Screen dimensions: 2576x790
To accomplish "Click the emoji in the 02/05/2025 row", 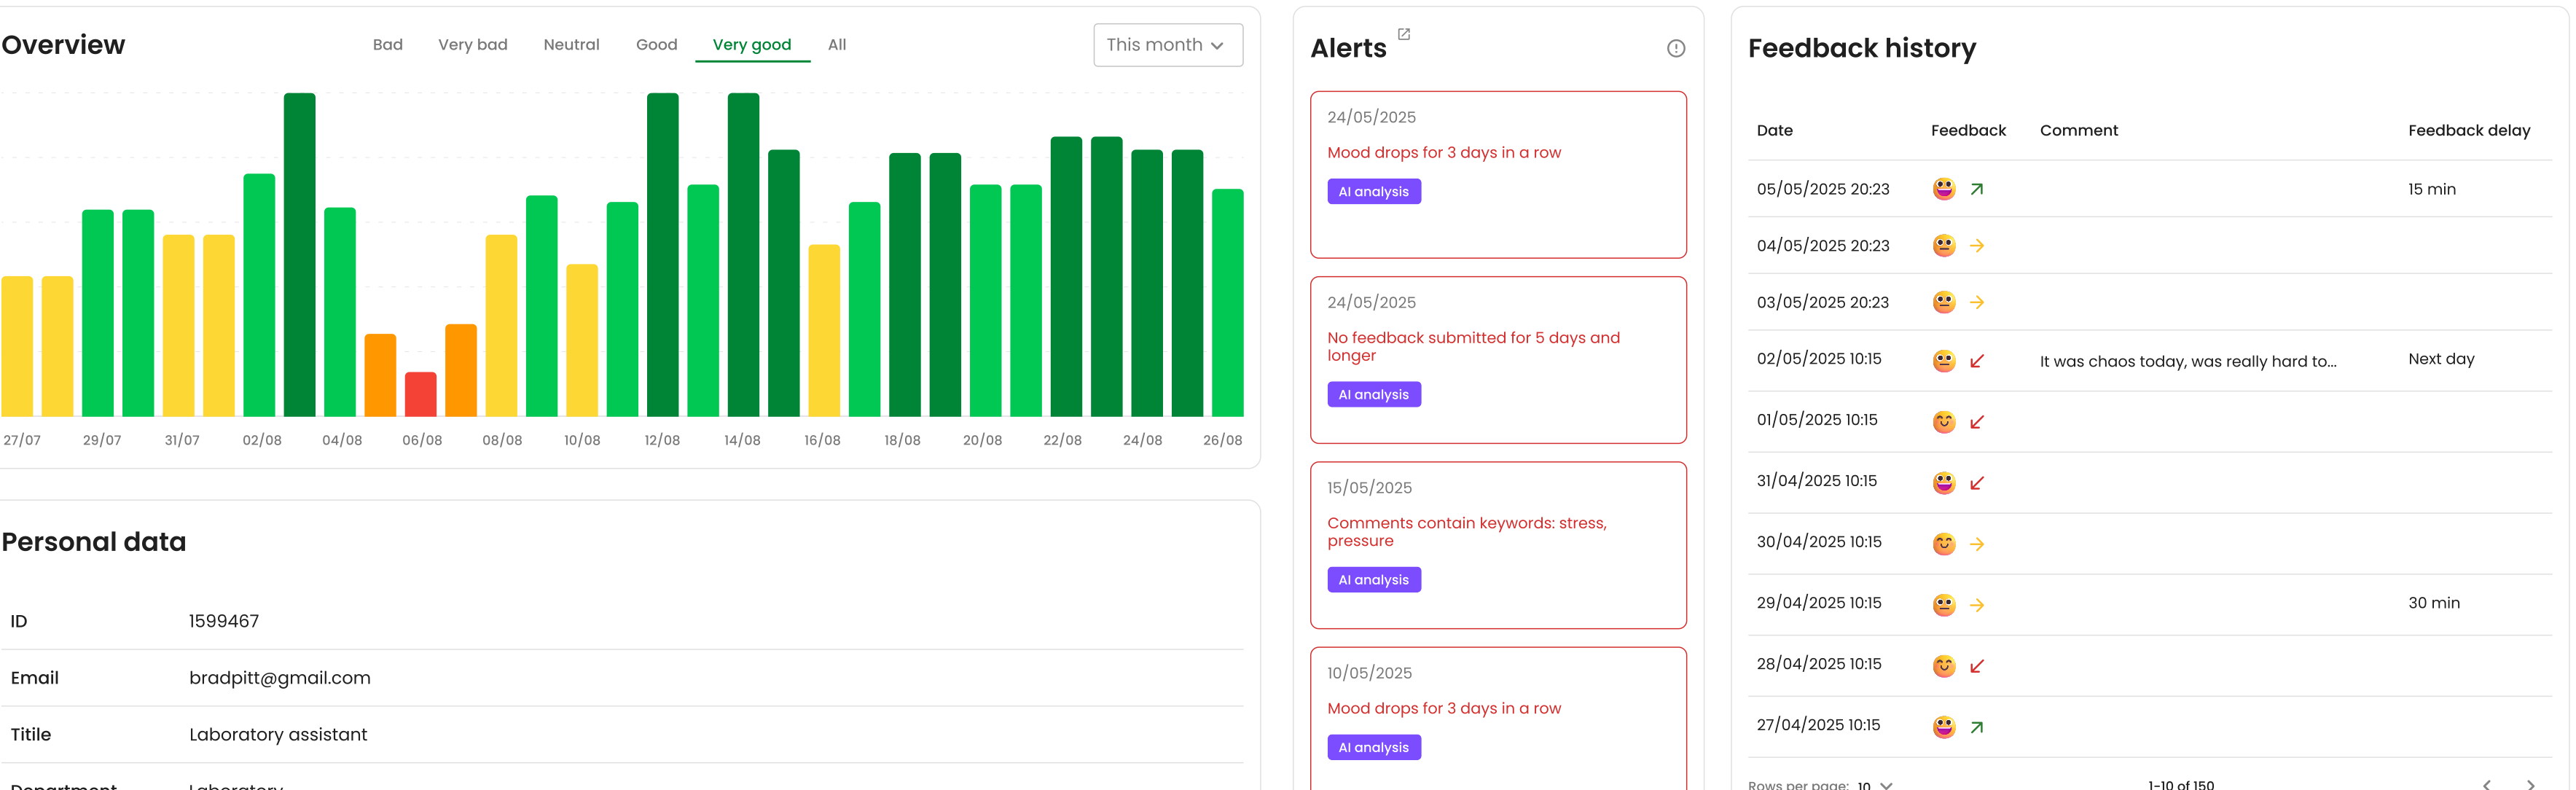I will click(x=1943, y=361).
